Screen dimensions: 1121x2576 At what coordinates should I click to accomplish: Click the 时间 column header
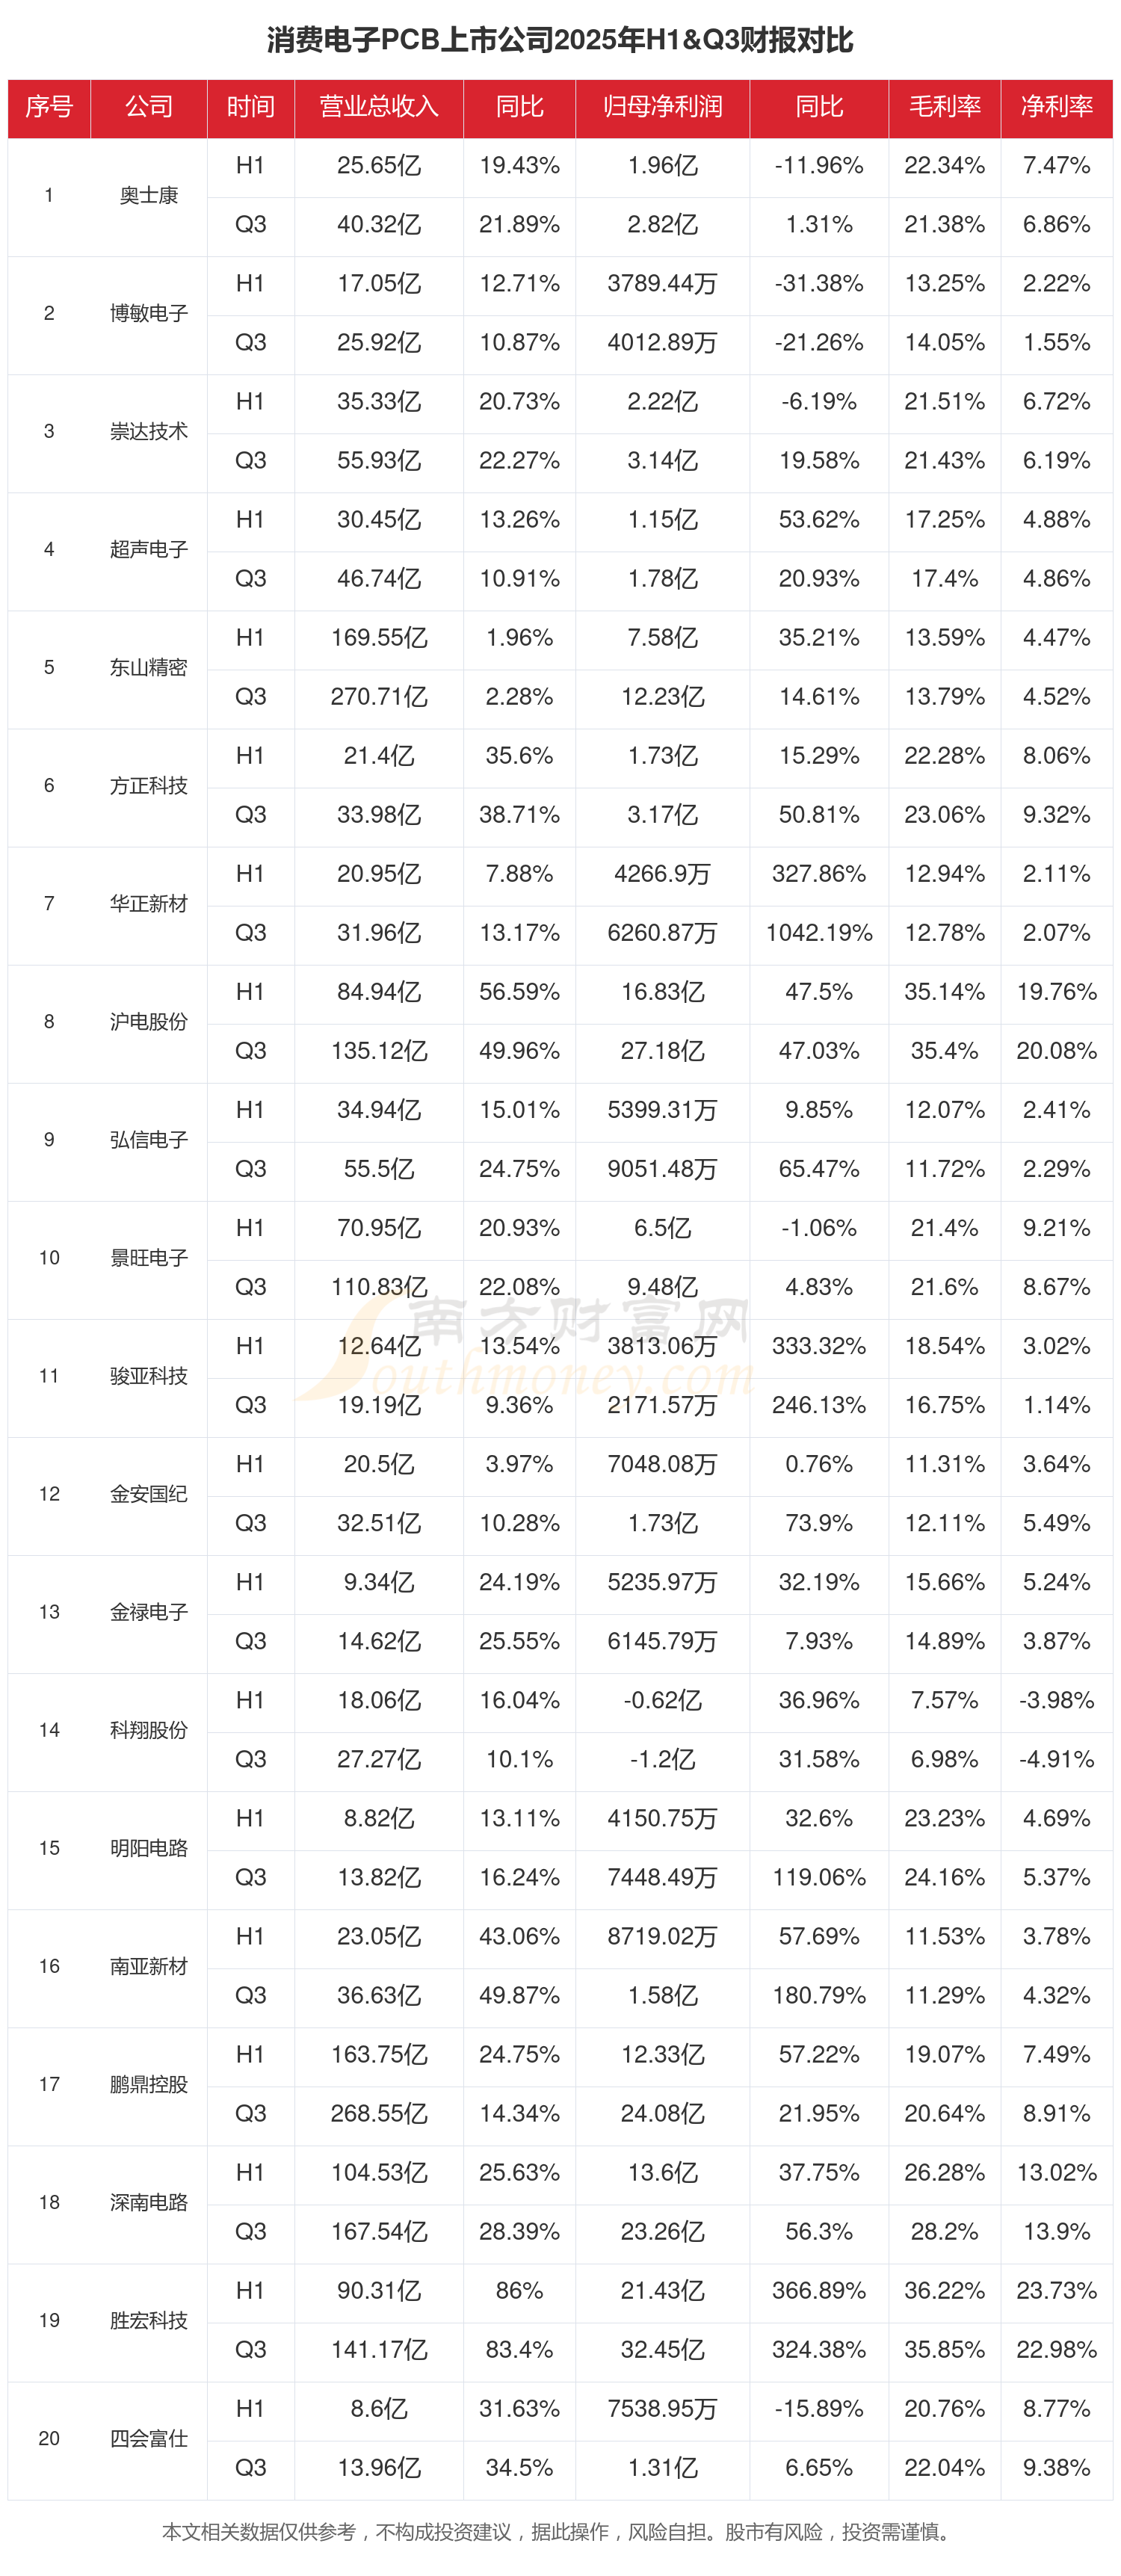click(250, 107)
